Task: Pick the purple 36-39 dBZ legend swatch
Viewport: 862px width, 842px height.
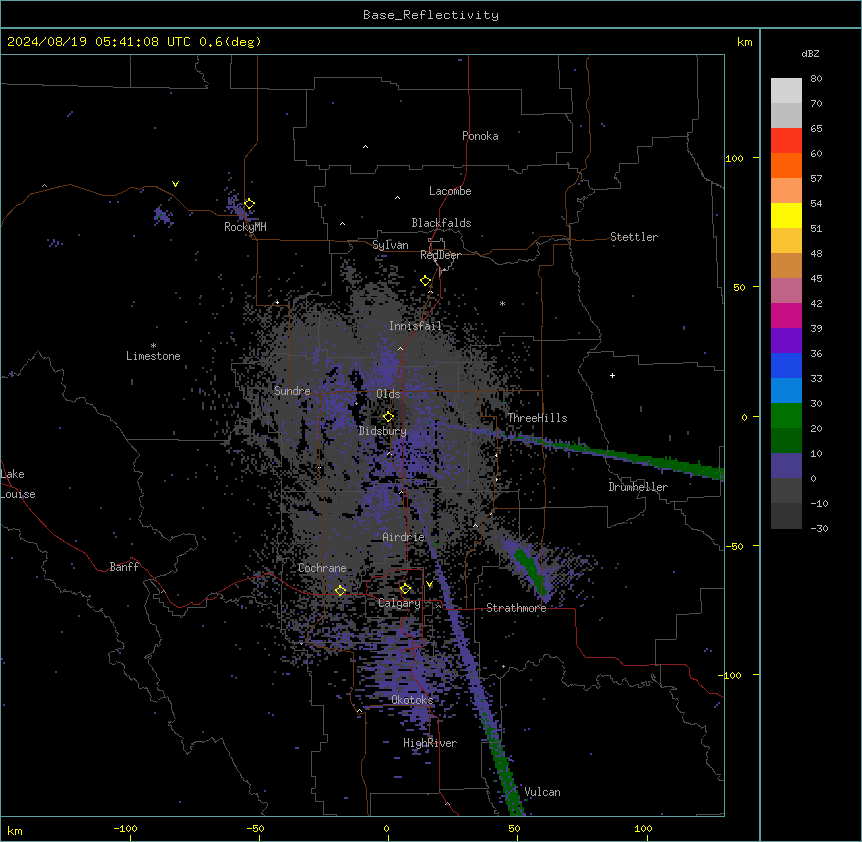Action: [786, 341]
